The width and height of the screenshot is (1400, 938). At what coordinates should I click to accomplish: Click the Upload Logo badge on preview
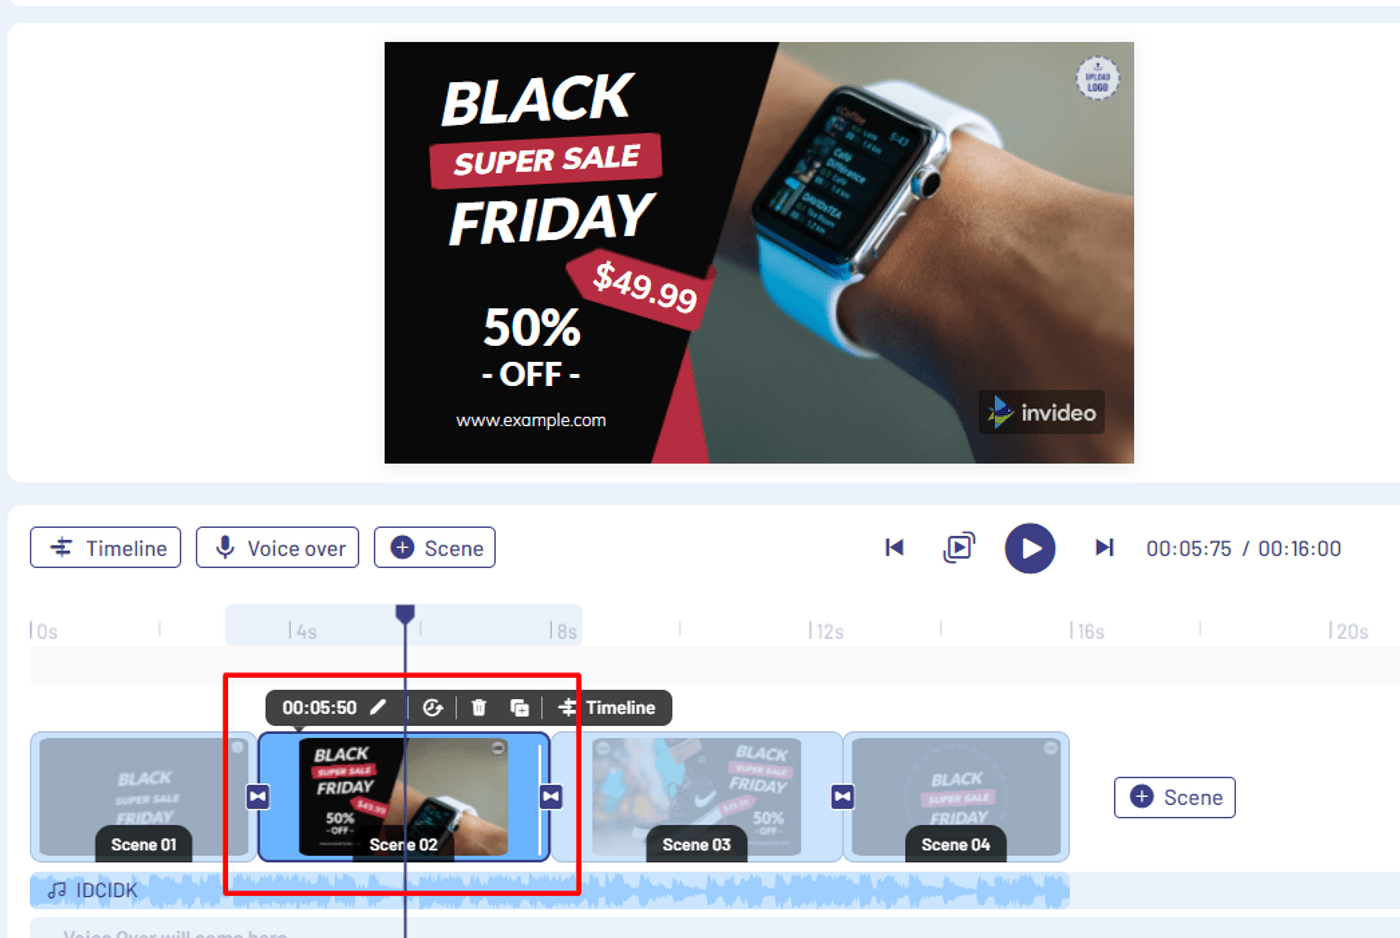(1097, 78)
